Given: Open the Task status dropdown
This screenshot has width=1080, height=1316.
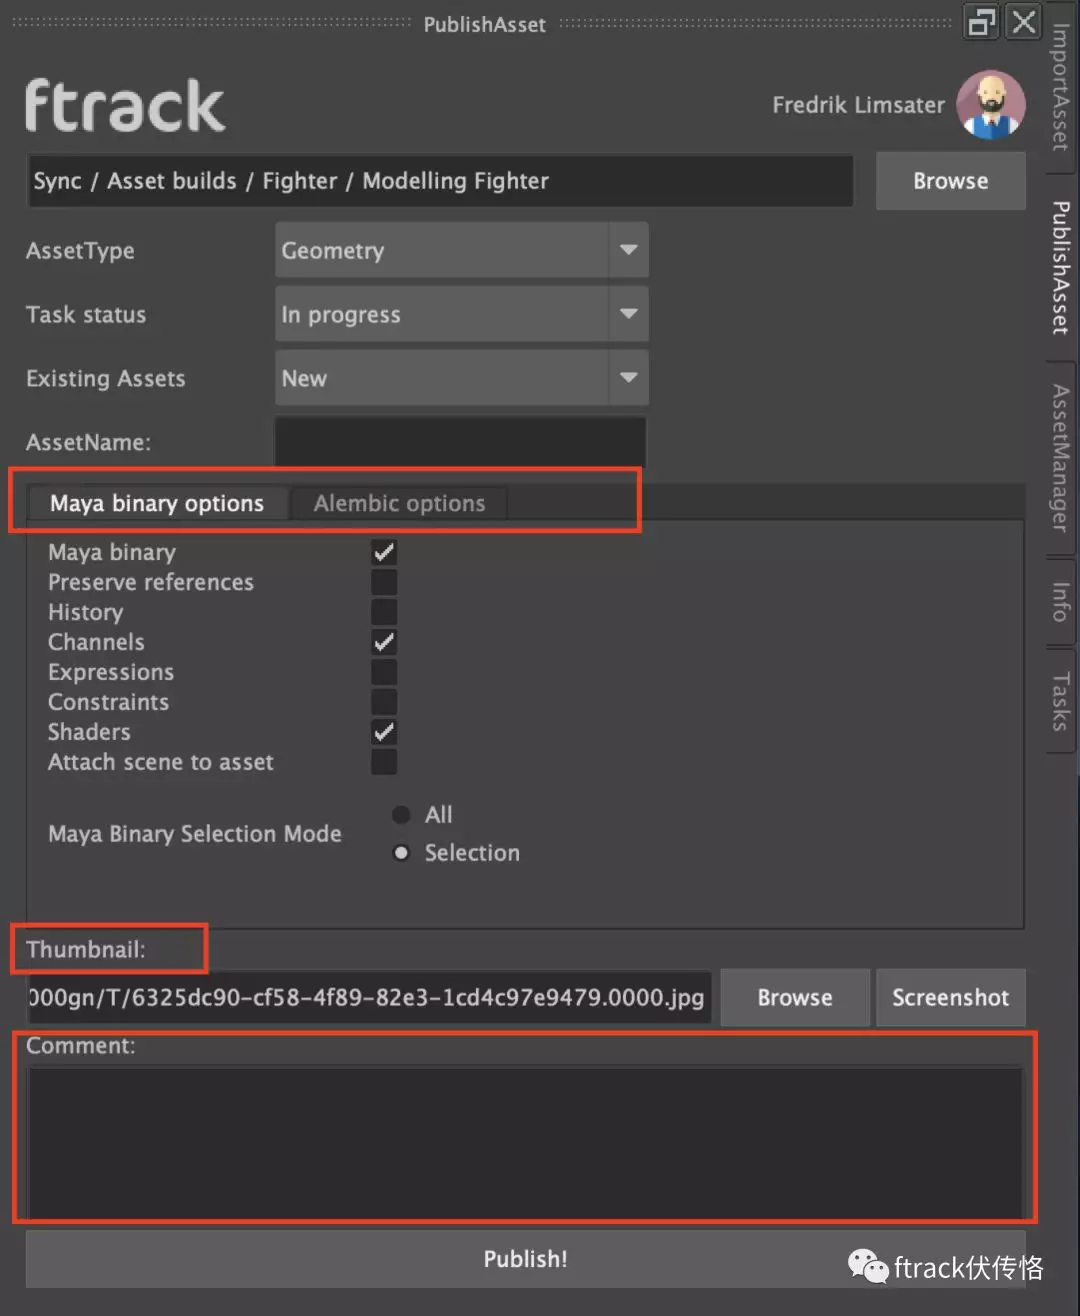Looking at the screenshot, I should point(462,314).
